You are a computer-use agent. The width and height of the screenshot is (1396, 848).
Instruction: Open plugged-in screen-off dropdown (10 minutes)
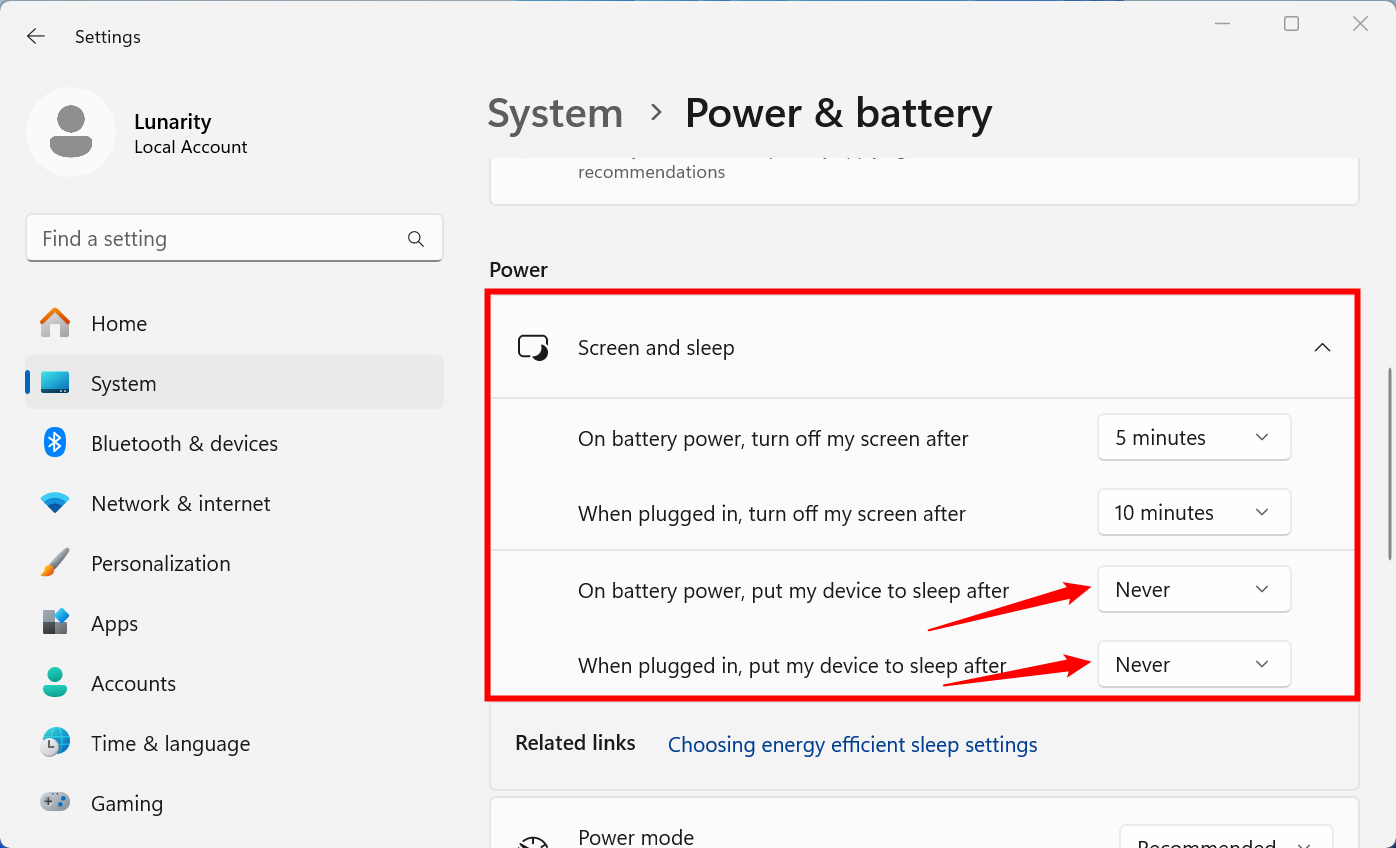[1193, 513]
